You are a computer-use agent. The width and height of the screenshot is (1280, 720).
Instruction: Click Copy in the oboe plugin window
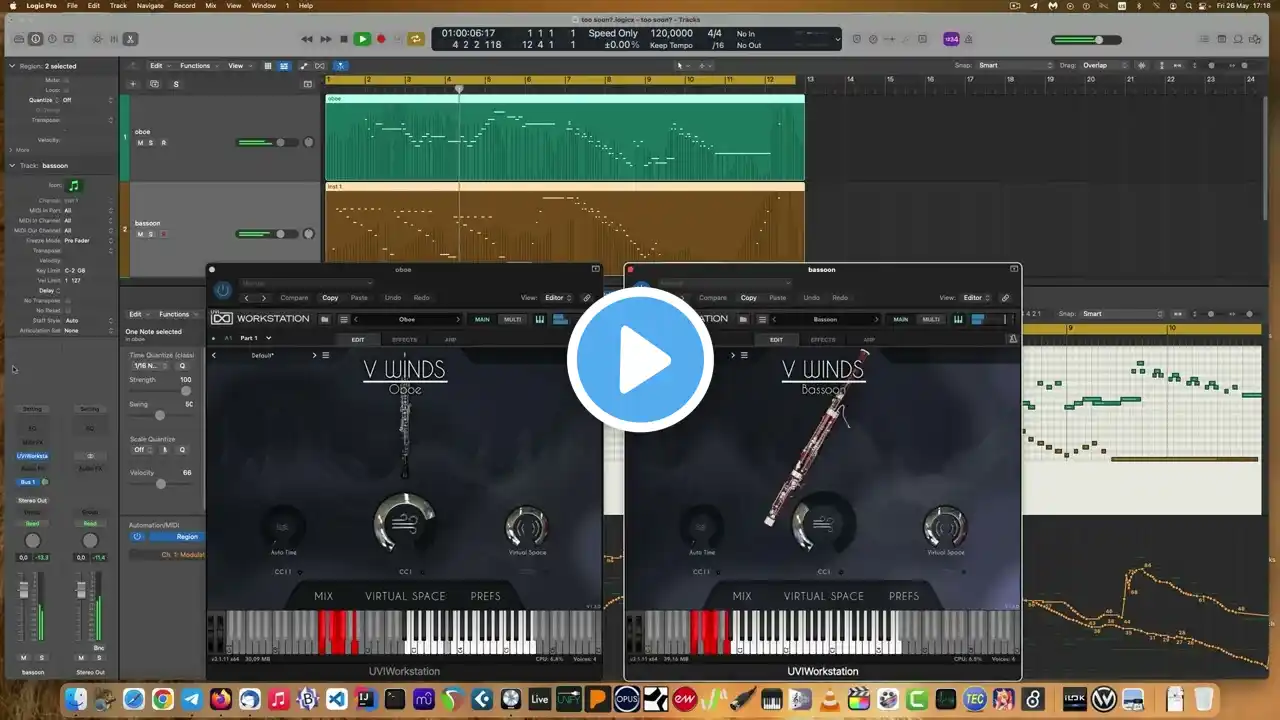[330, 298]
